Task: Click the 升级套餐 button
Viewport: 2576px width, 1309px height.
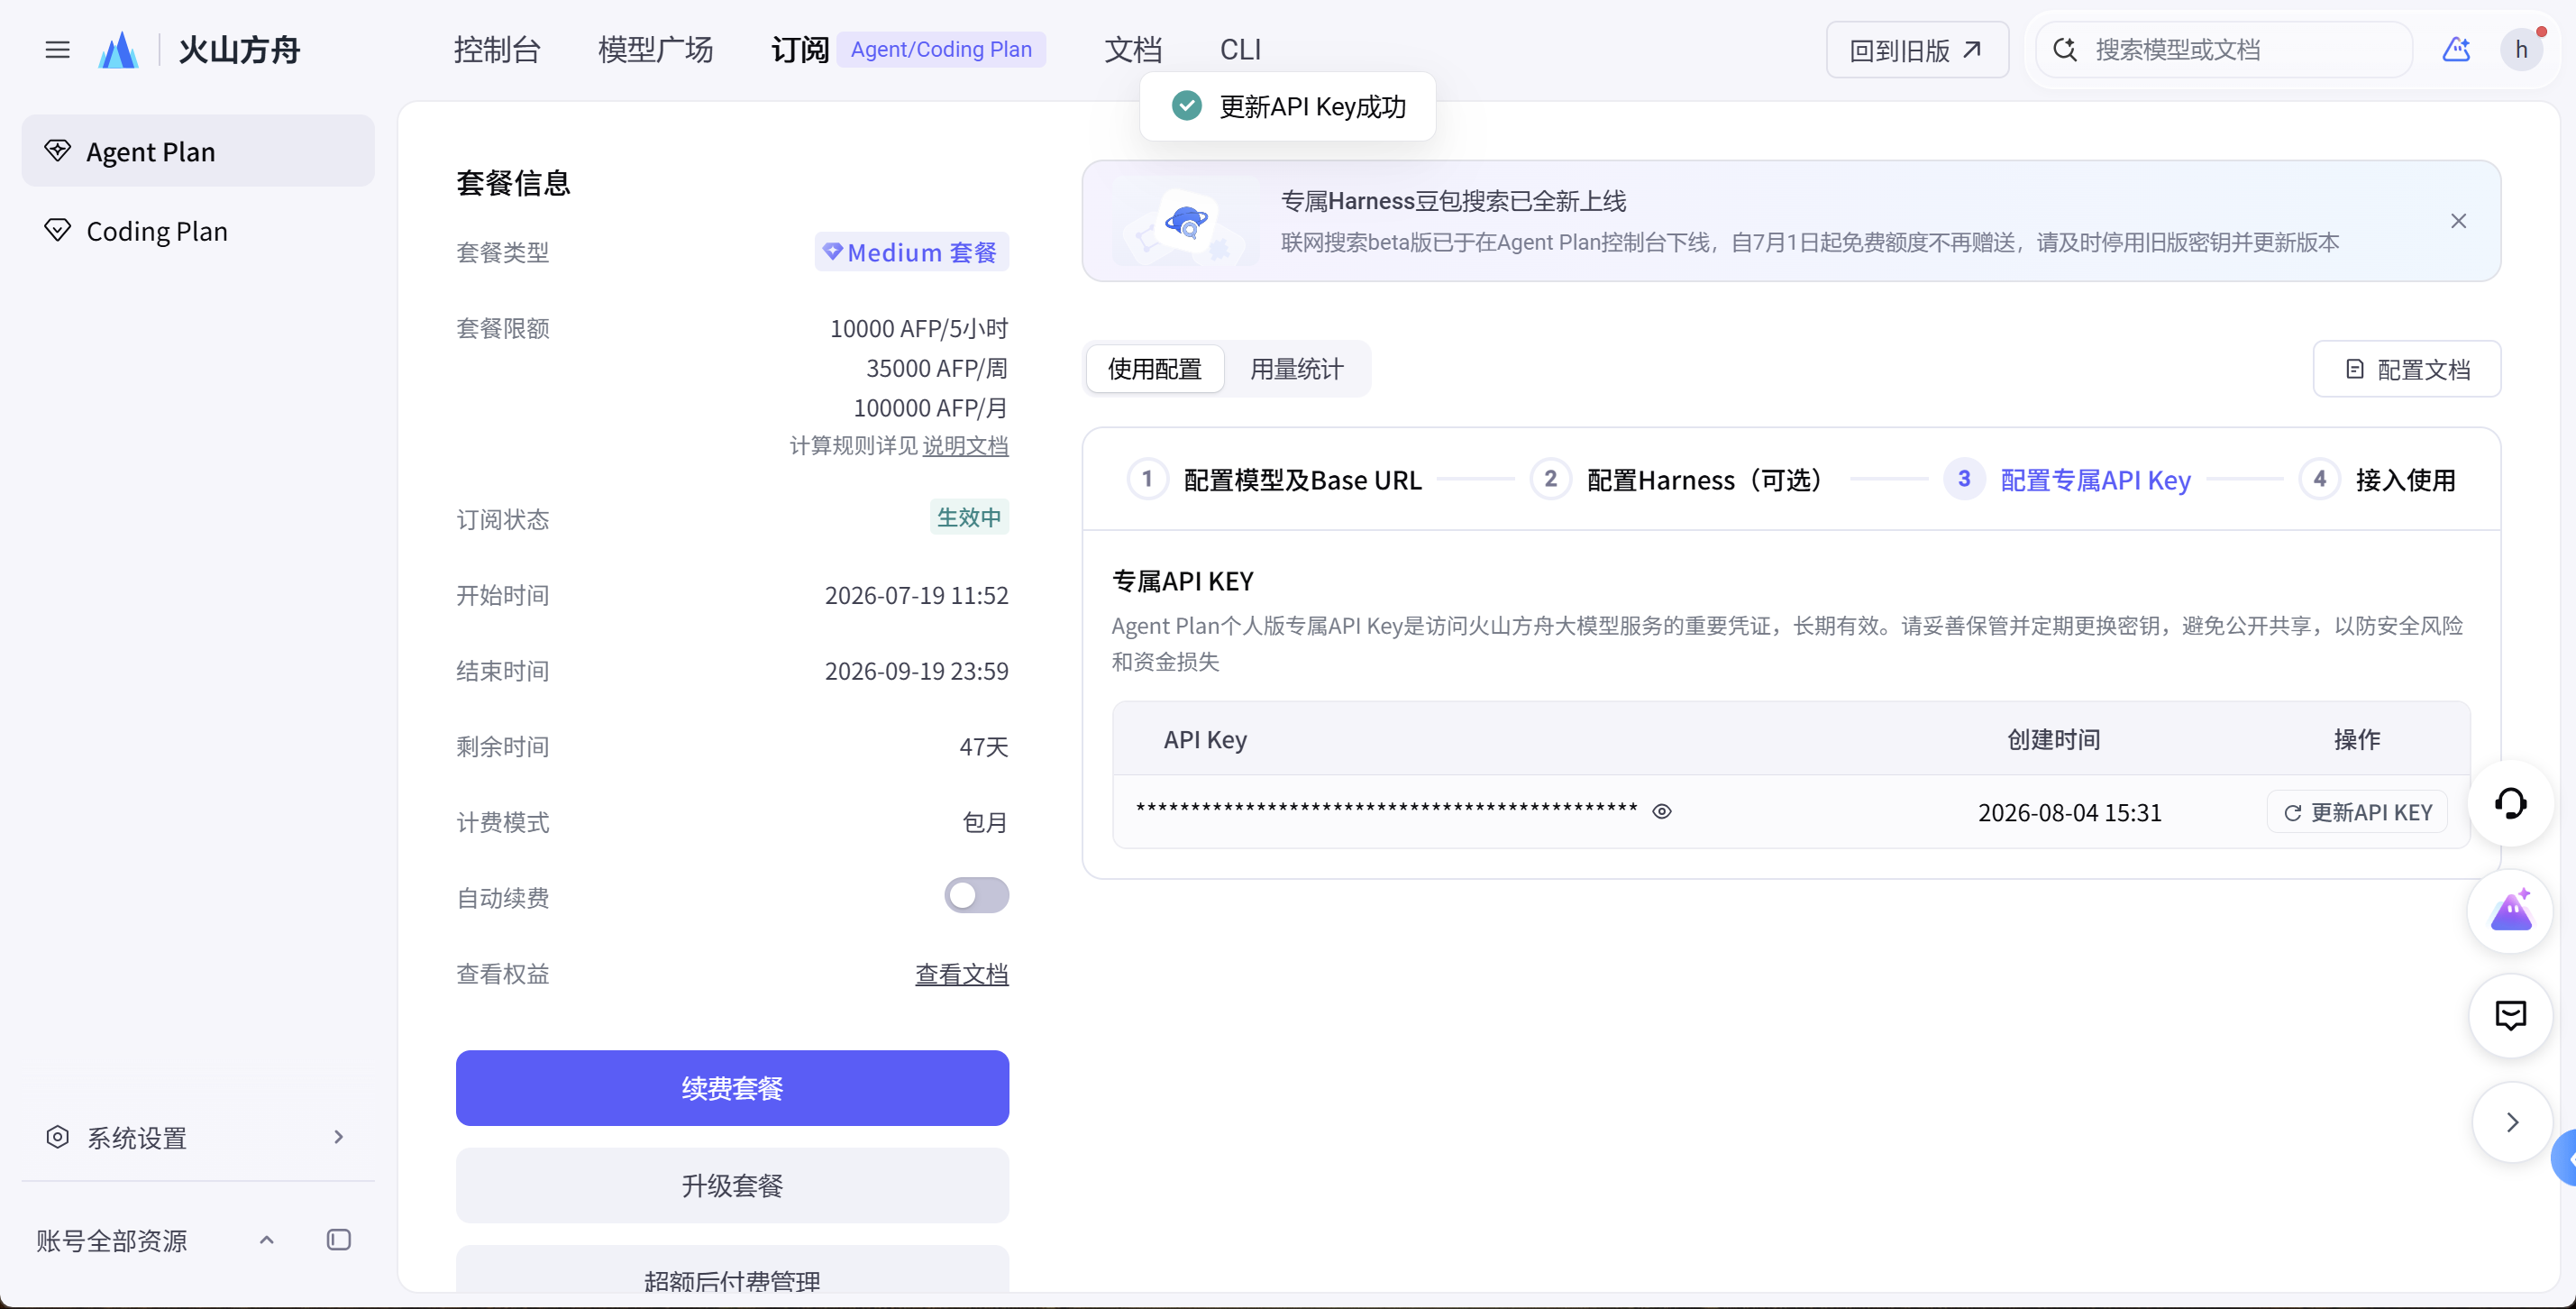Action: point(732,1185)
